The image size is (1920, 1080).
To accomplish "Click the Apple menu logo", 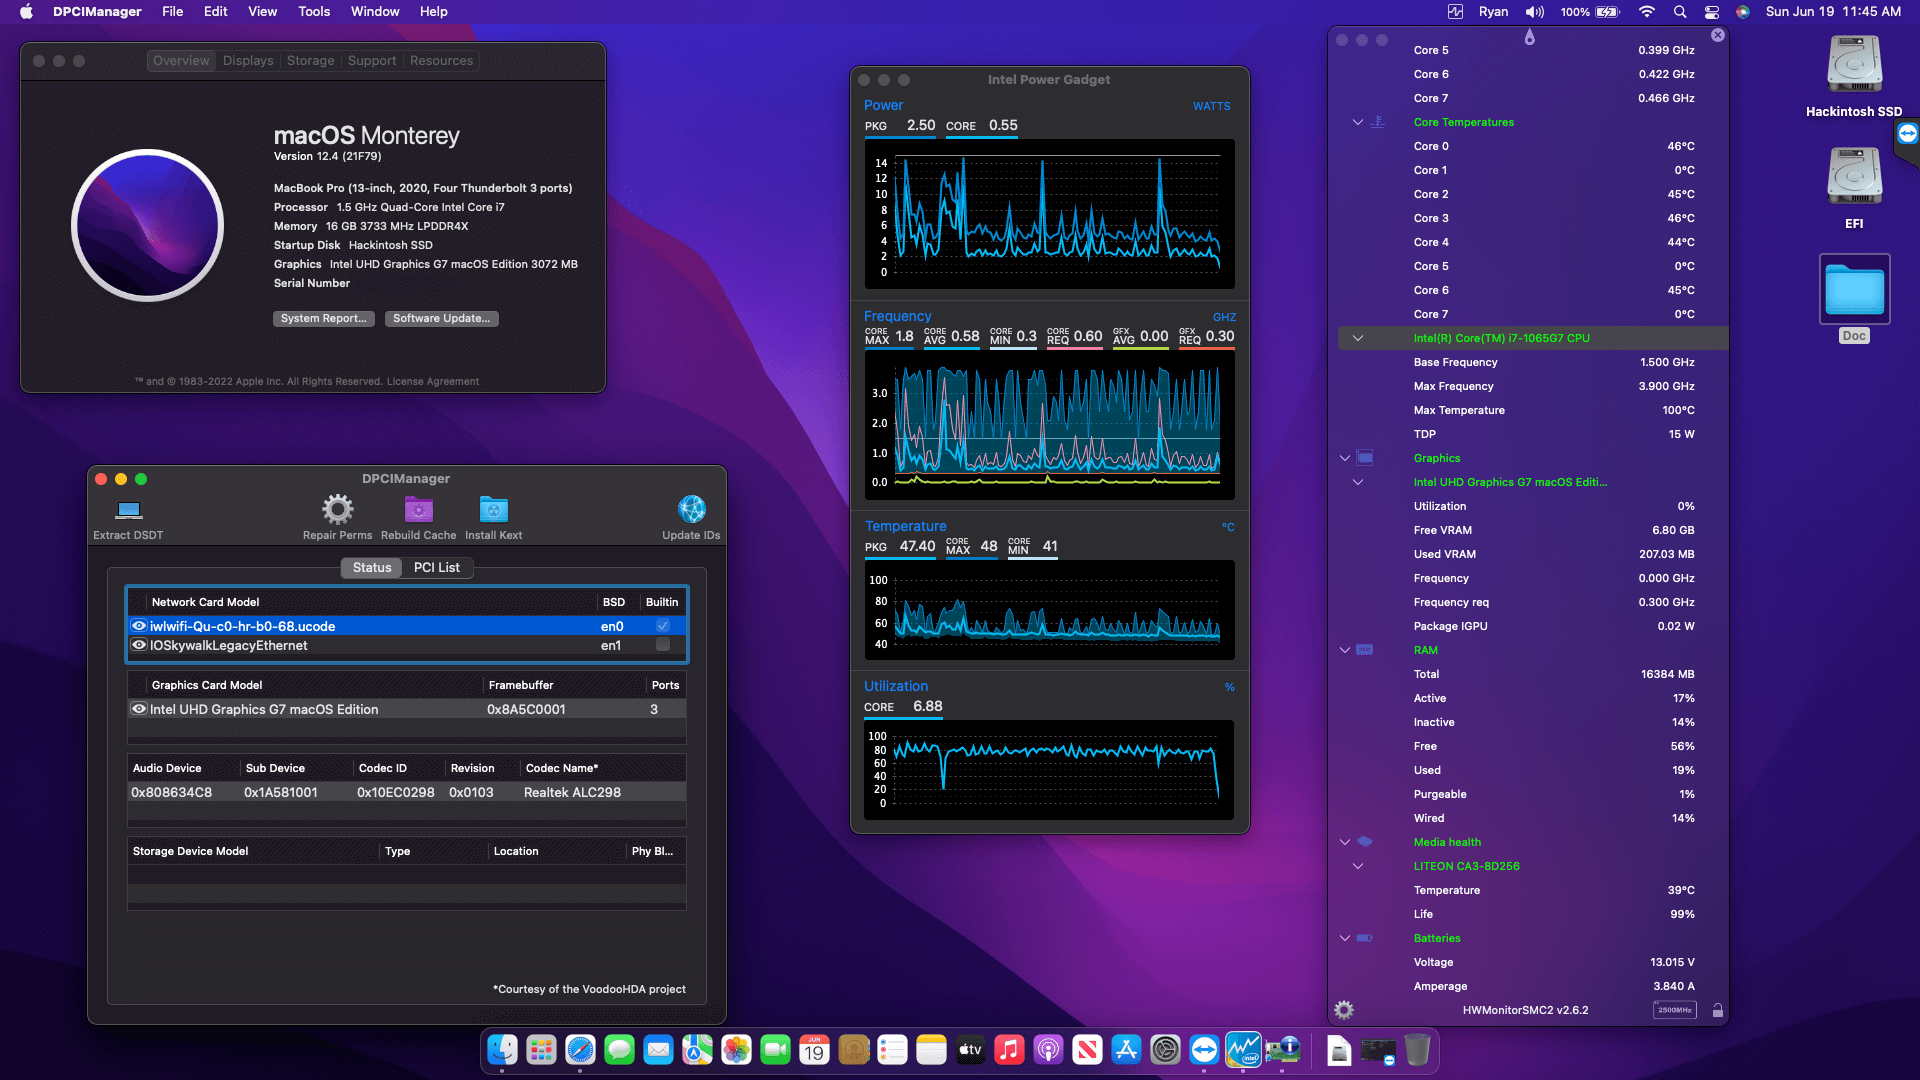I will [27, 12].
